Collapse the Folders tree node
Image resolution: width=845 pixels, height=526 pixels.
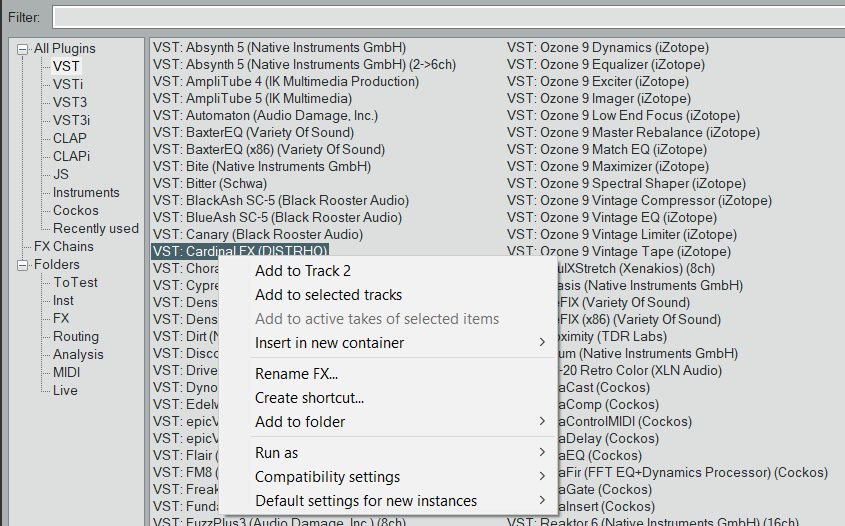point(22,265)
